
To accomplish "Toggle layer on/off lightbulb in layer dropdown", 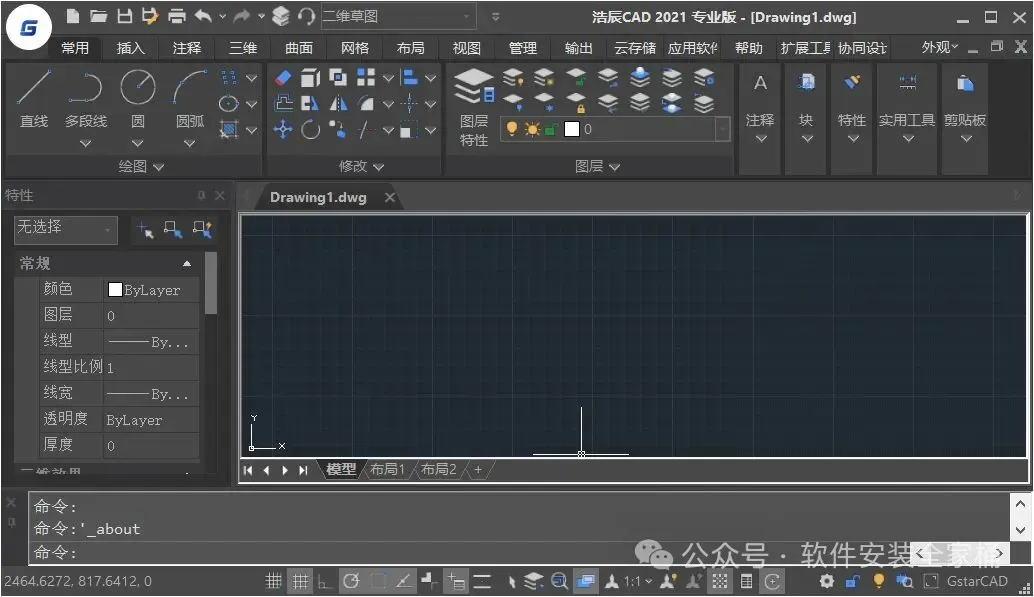I will [511, 129].
